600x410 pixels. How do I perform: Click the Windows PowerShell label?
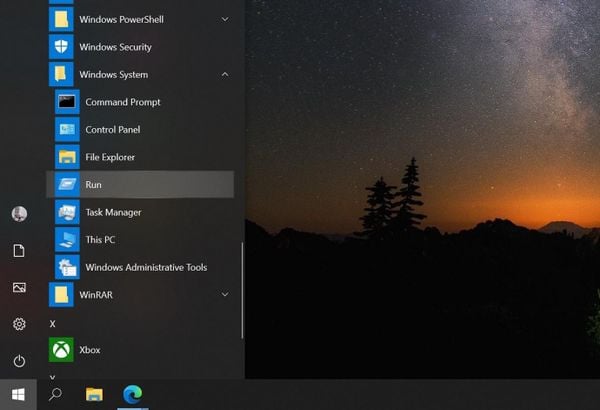click(121, 19)
